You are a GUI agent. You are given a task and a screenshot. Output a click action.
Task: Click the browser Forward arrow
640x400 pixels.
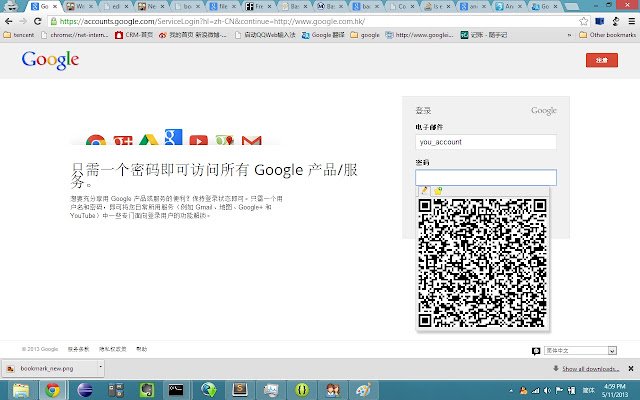point(23,21)
